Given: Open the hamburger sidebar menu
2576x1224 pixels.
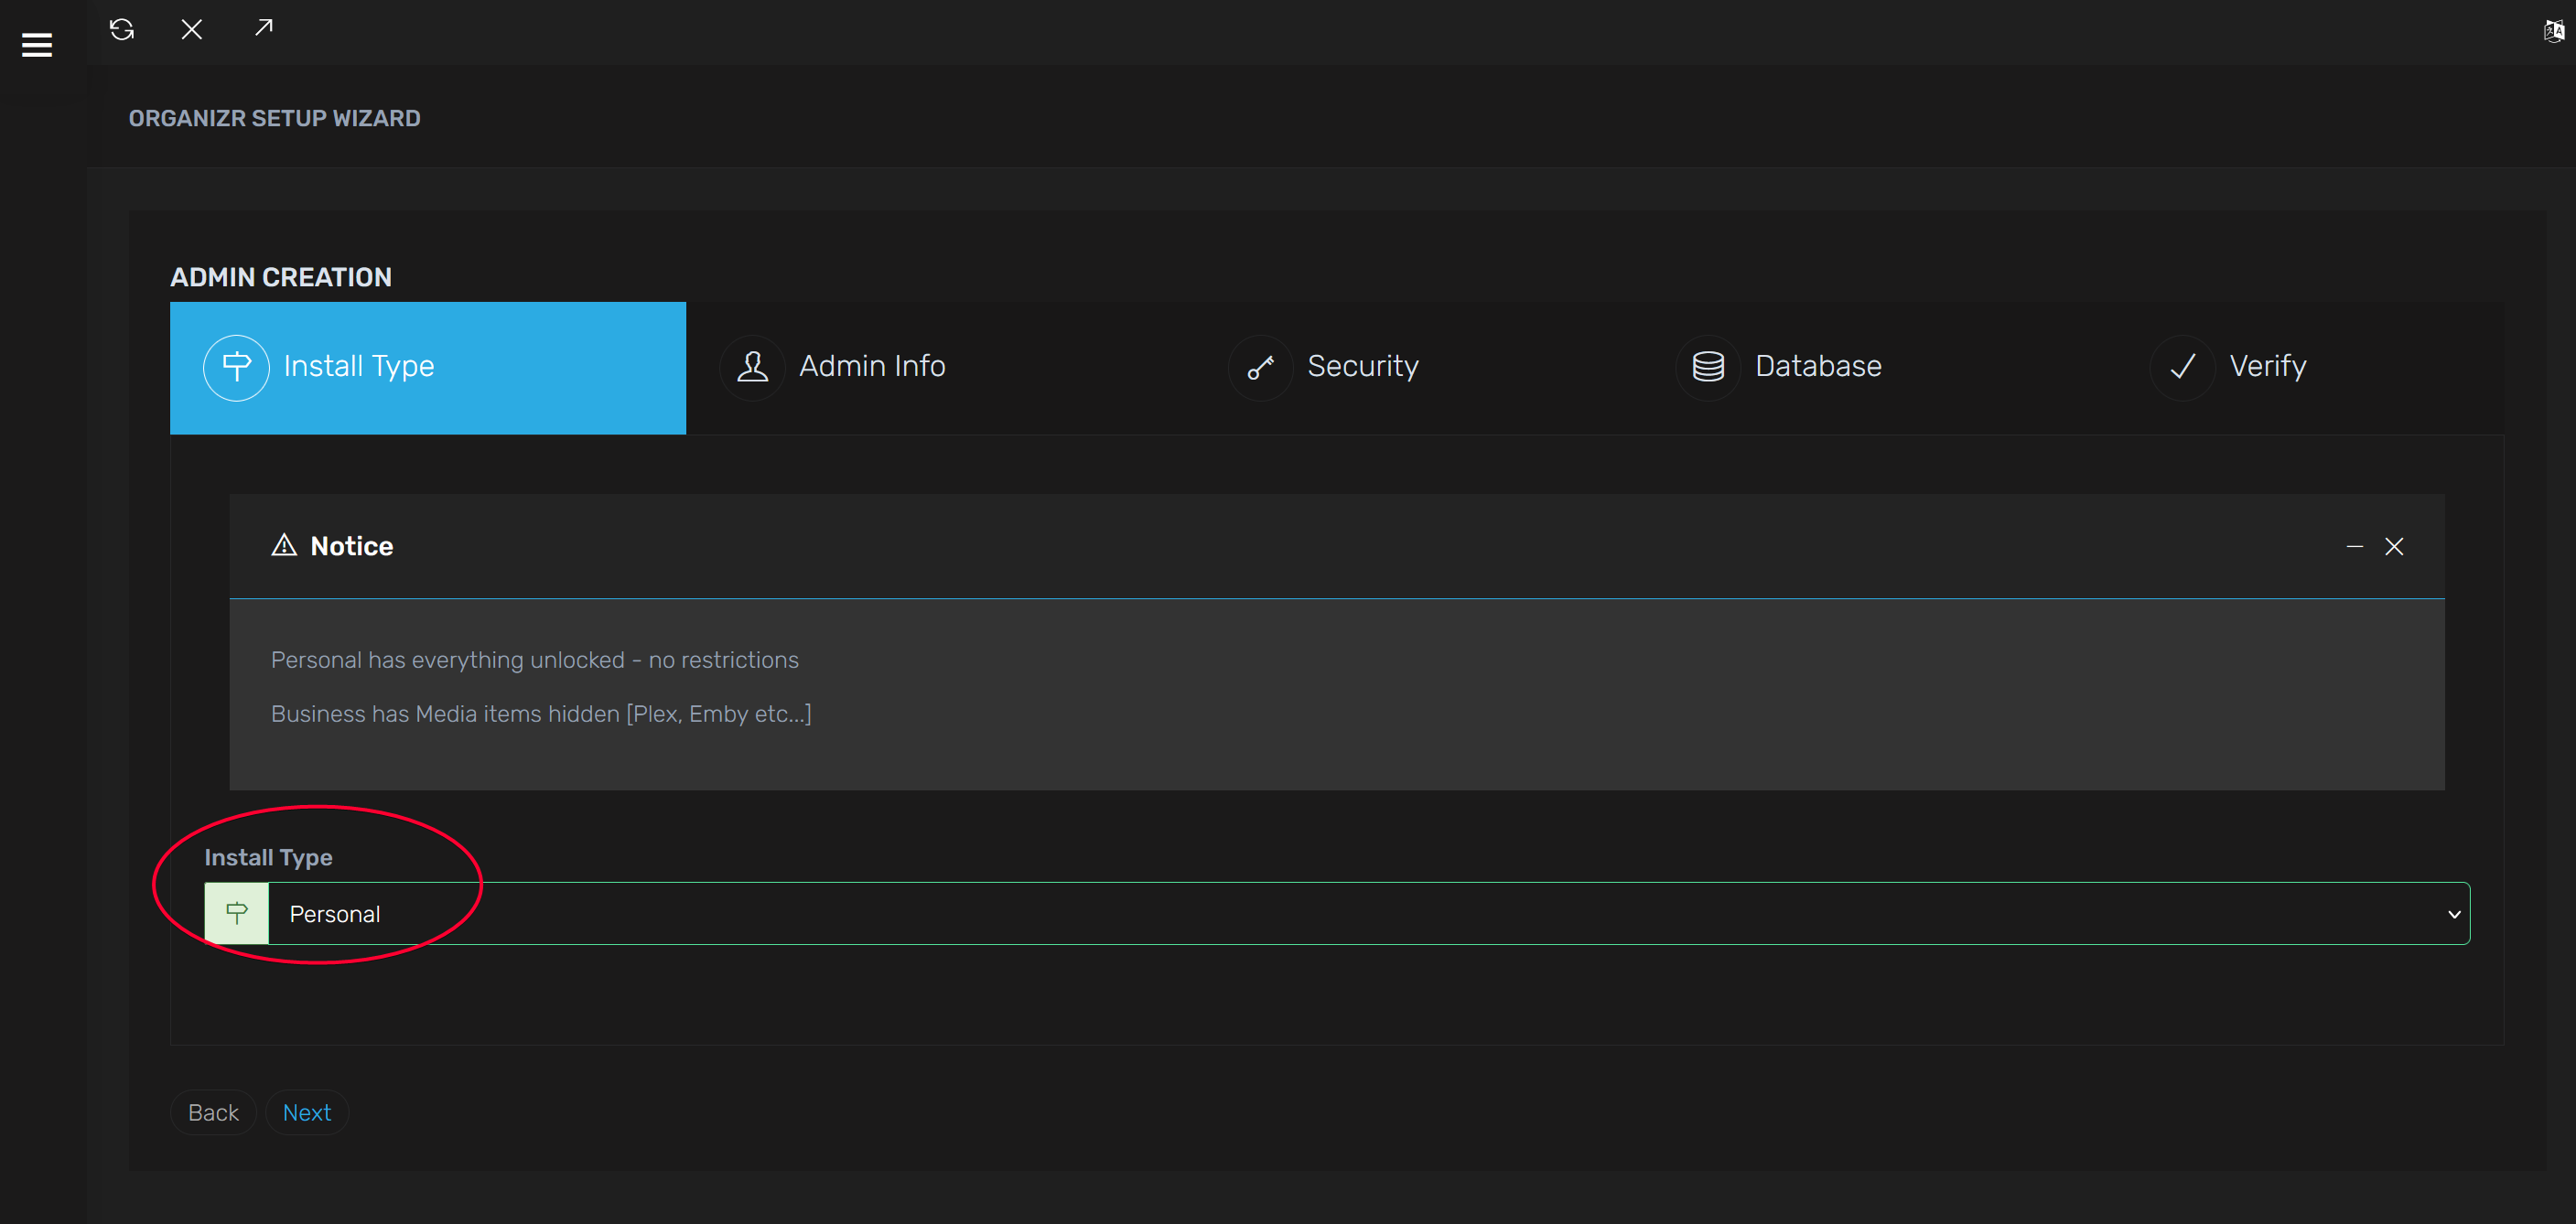Looking at the screenshot, I should [37, 45].
